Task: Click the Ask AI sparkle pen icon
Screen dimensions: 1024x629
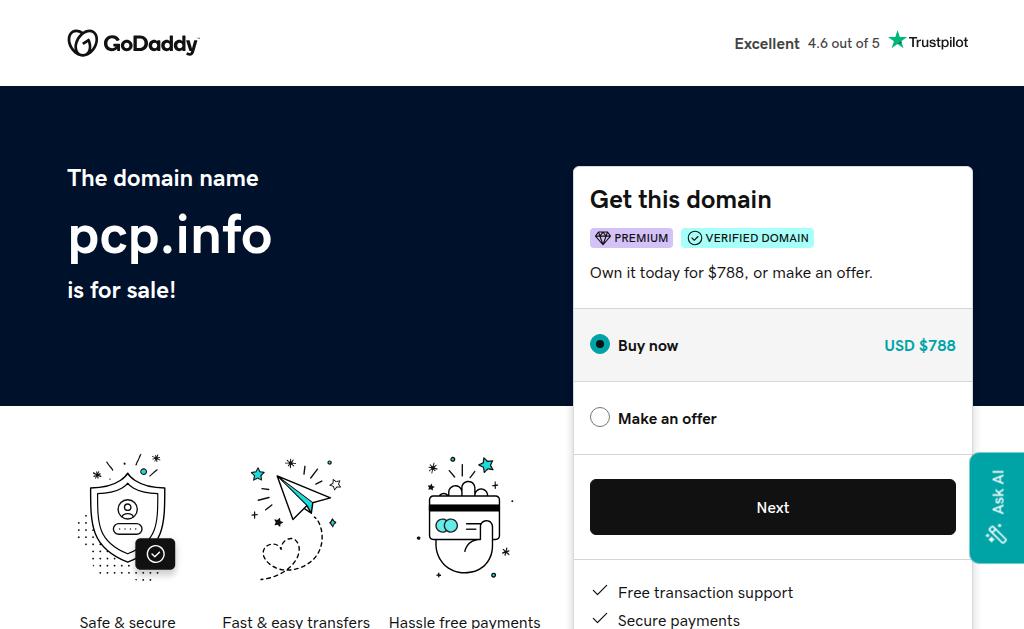Action: [996, 534]
